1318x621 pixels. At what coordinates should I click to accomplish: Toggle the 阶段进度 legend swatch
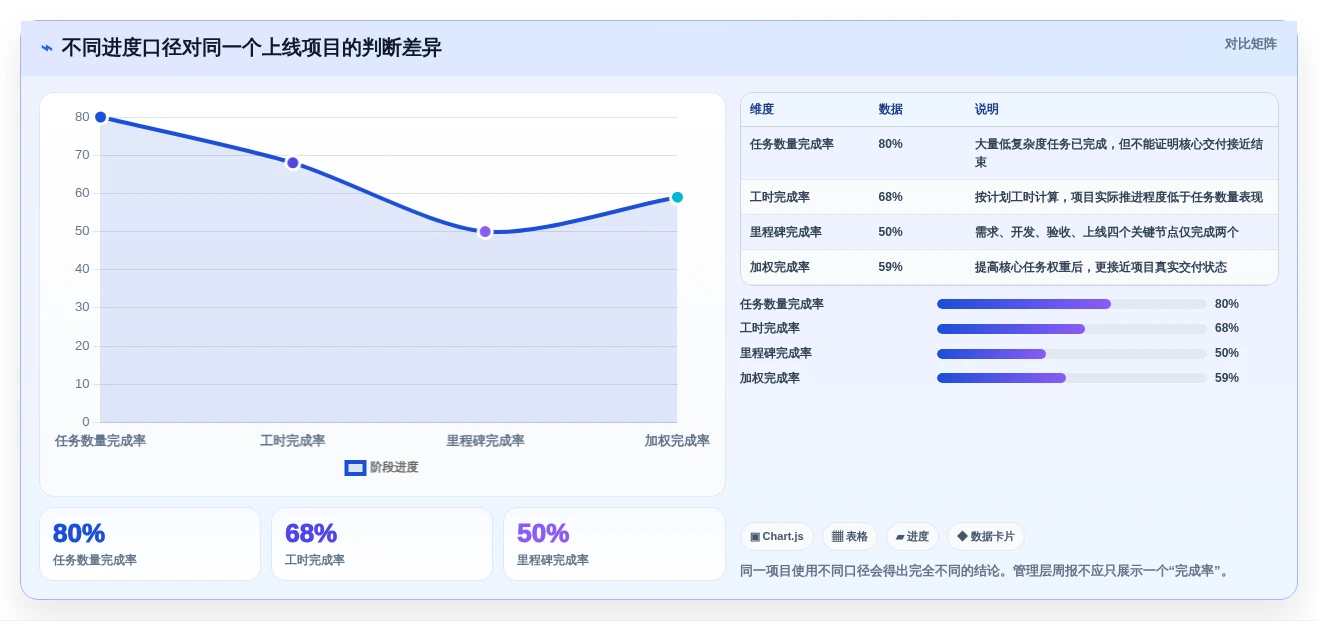[355, 468]
